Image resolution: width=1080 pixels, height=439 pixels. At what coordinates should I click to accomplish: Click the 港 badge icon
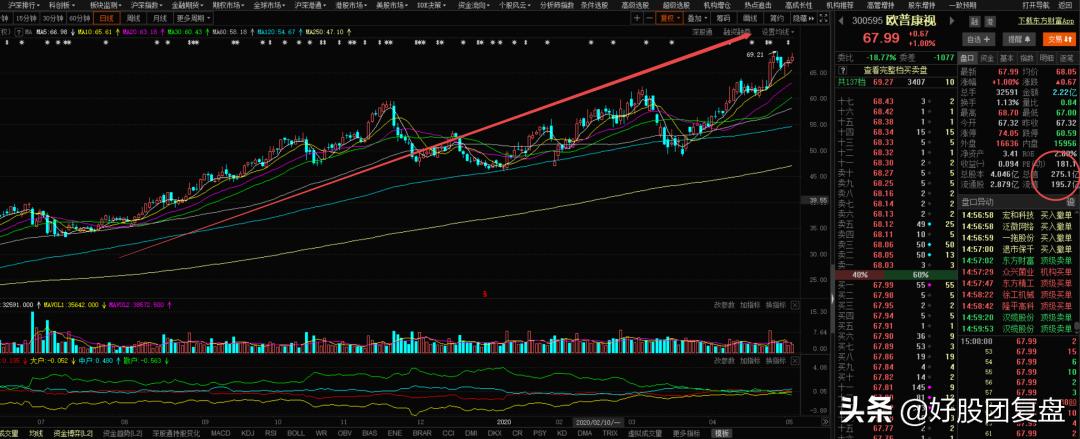pyautogui.click(x=990, y=21)
